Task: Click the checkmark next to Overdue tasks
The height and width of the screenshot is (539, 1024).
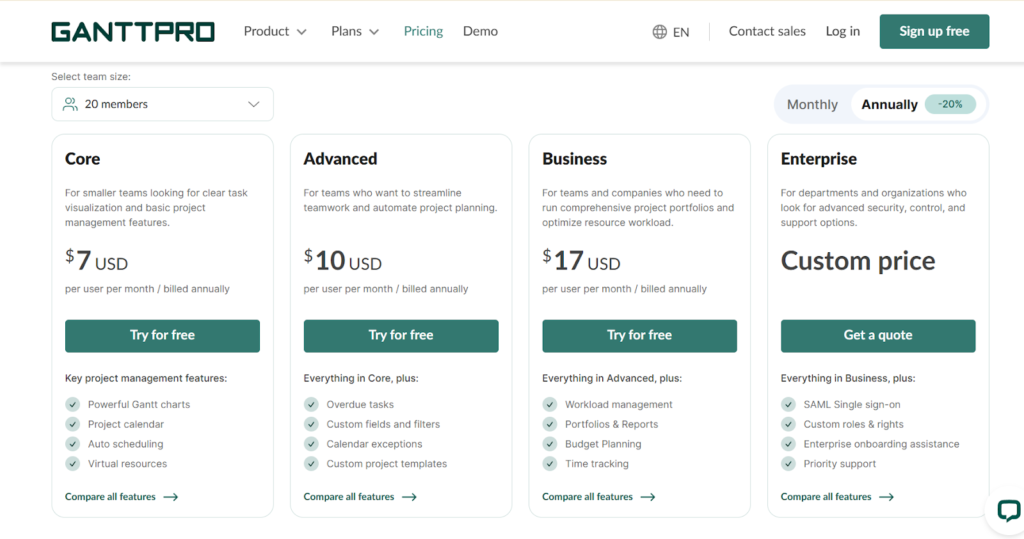Action: coord(311,404)
